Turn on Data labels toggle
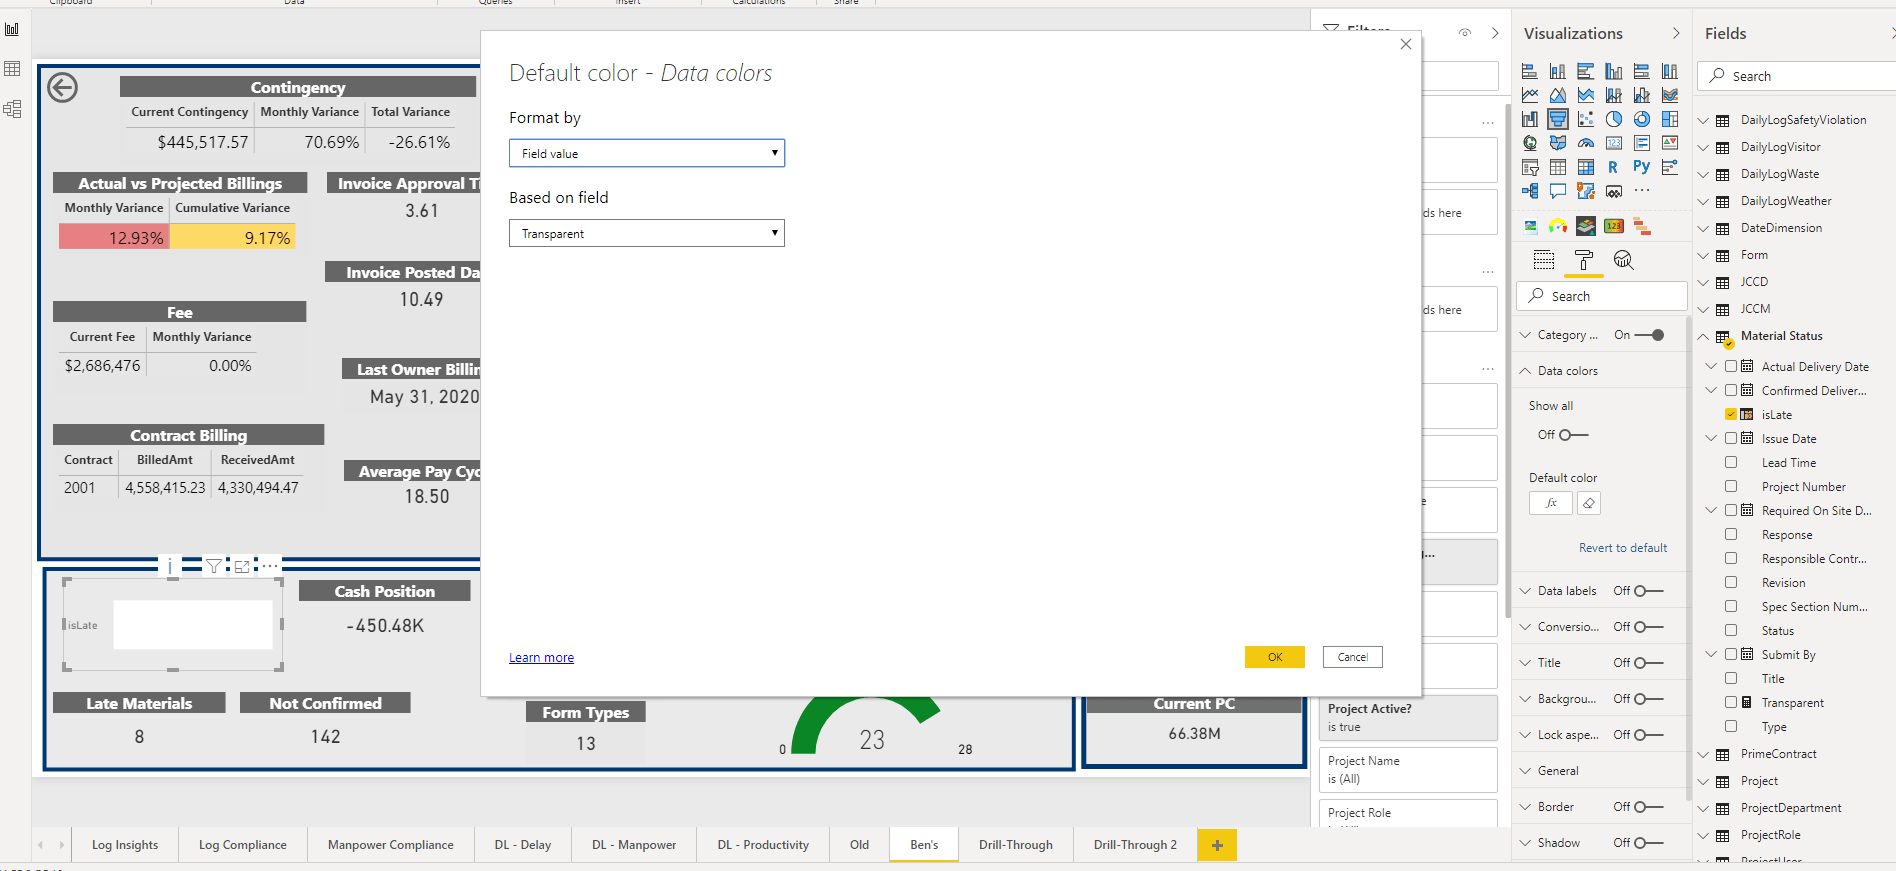The height and width of the screenshot is (871, 1896). [x=1648, y=591]
